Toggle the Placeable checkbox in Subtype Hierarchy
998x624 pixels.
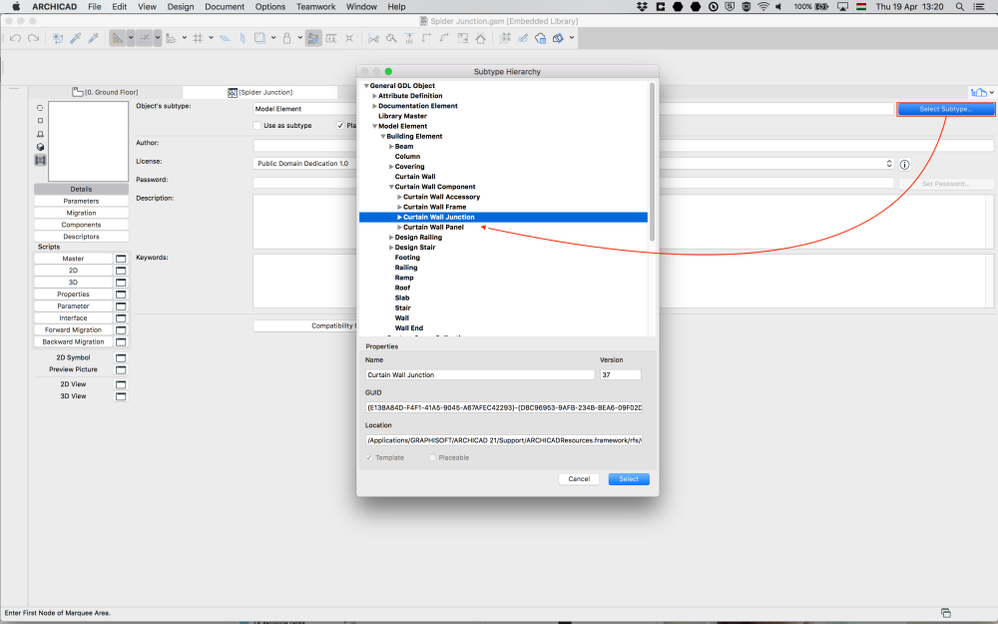432,457
